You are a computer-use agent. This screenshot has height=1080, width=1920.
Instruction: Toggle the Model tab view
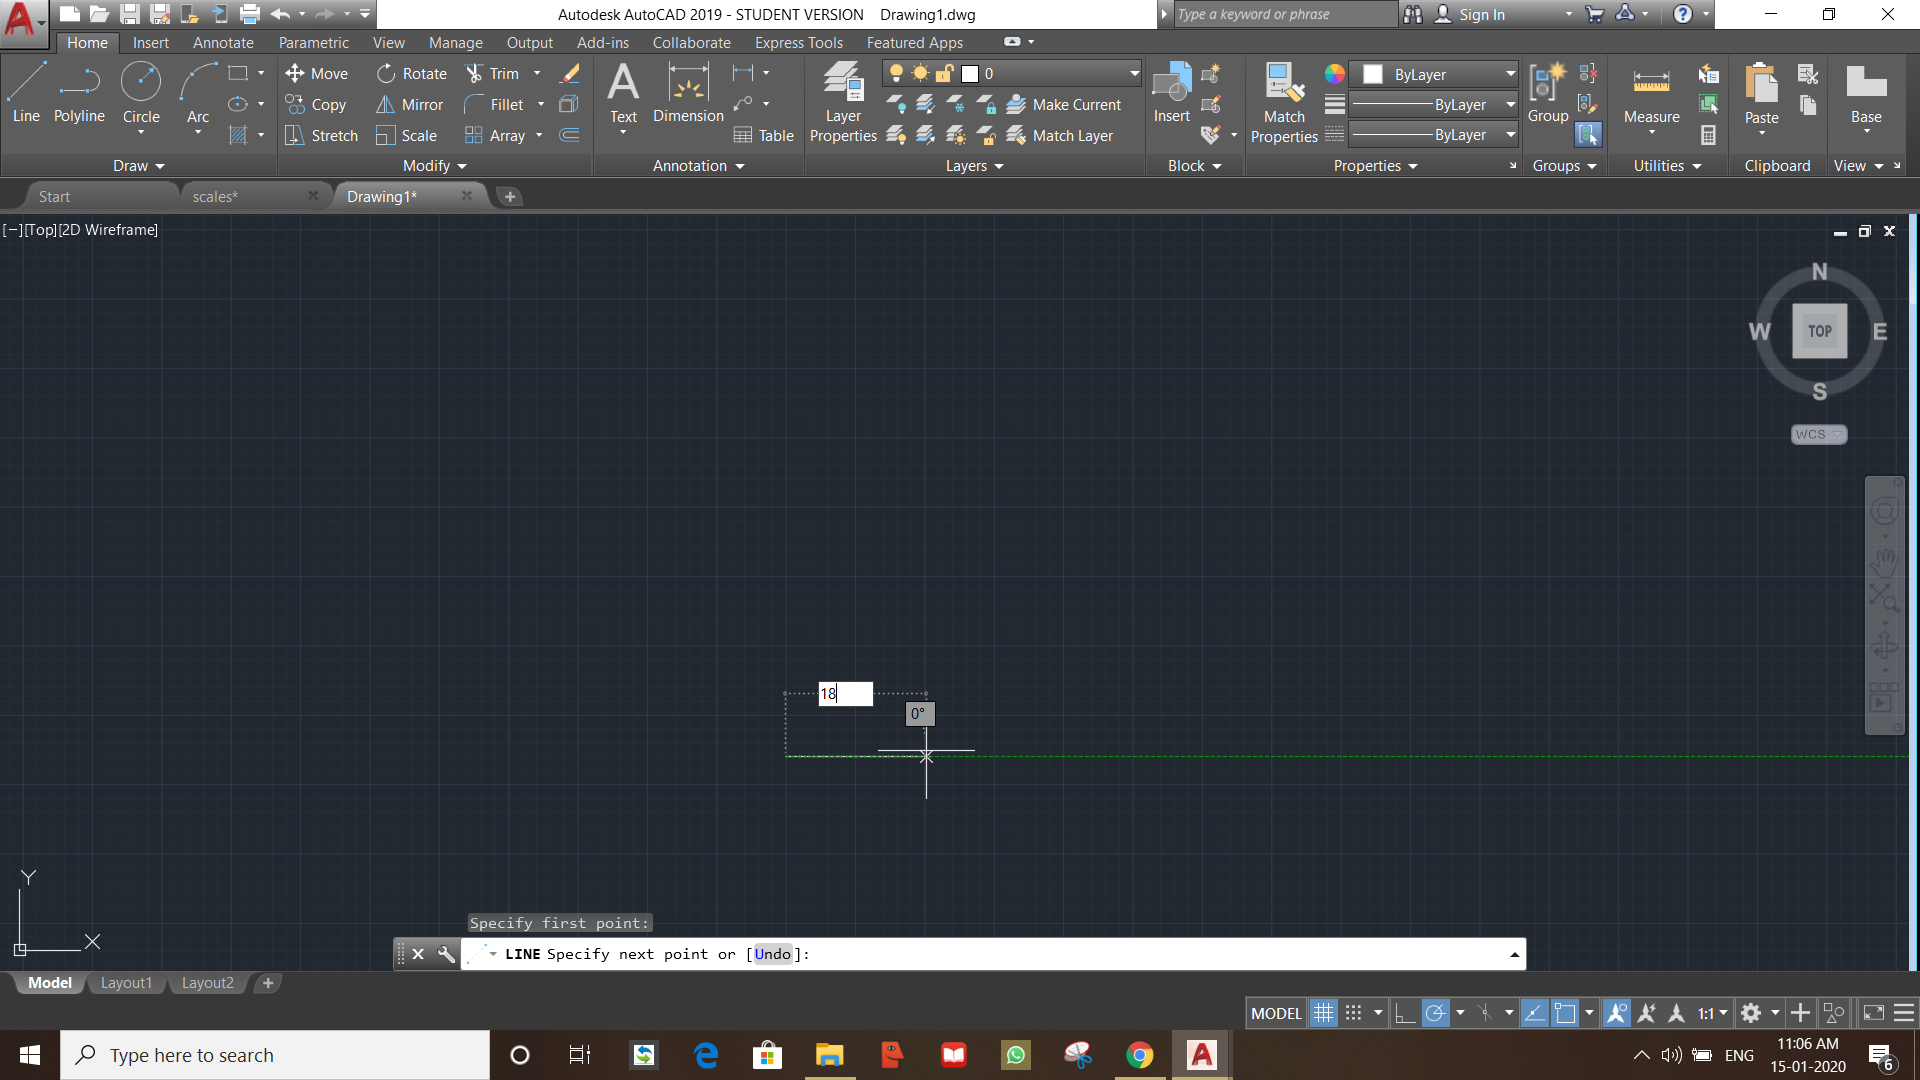coord(47,981)
